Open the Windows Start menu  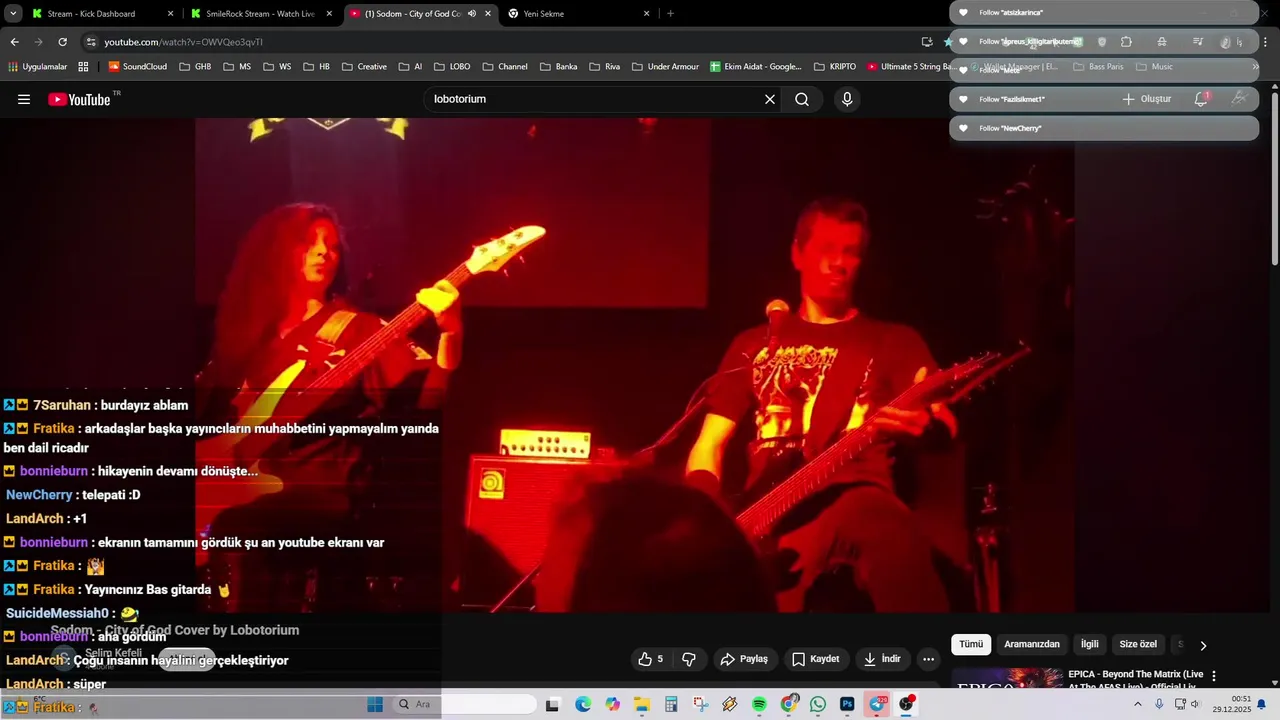point(375,705)
